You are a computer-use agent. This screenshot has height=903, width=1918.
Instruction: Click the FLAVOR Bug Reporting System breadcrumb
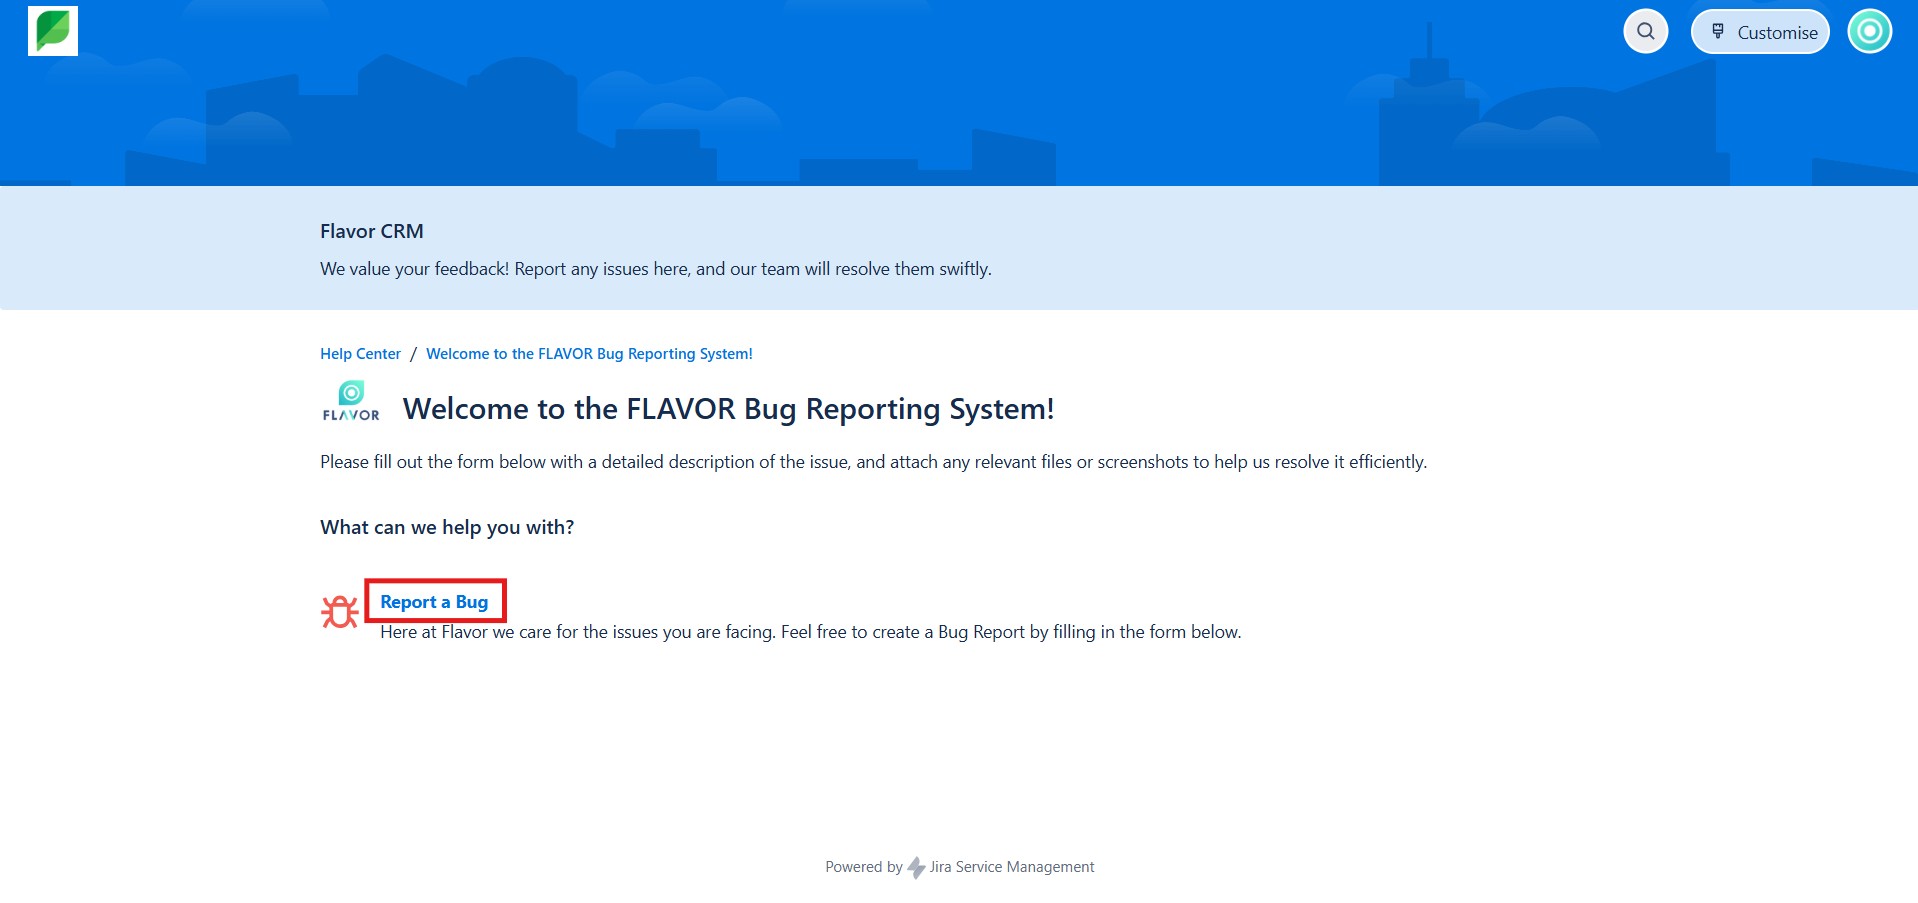[589, 354]
